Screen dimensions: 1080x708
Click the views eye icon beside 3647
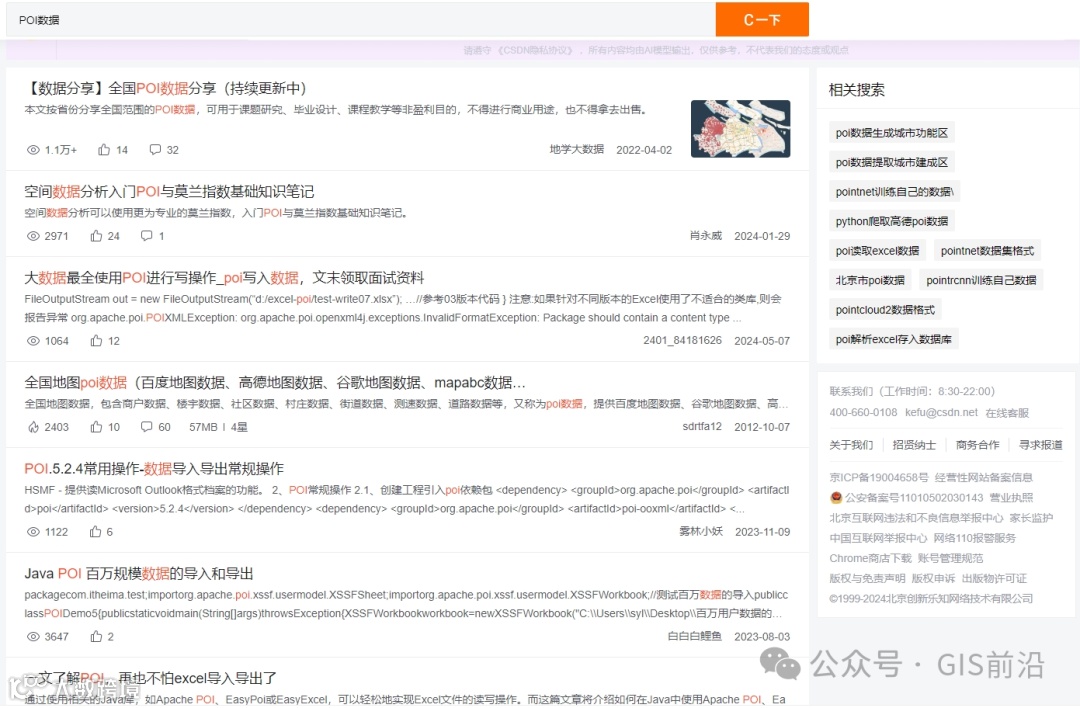tap(33, 636)
